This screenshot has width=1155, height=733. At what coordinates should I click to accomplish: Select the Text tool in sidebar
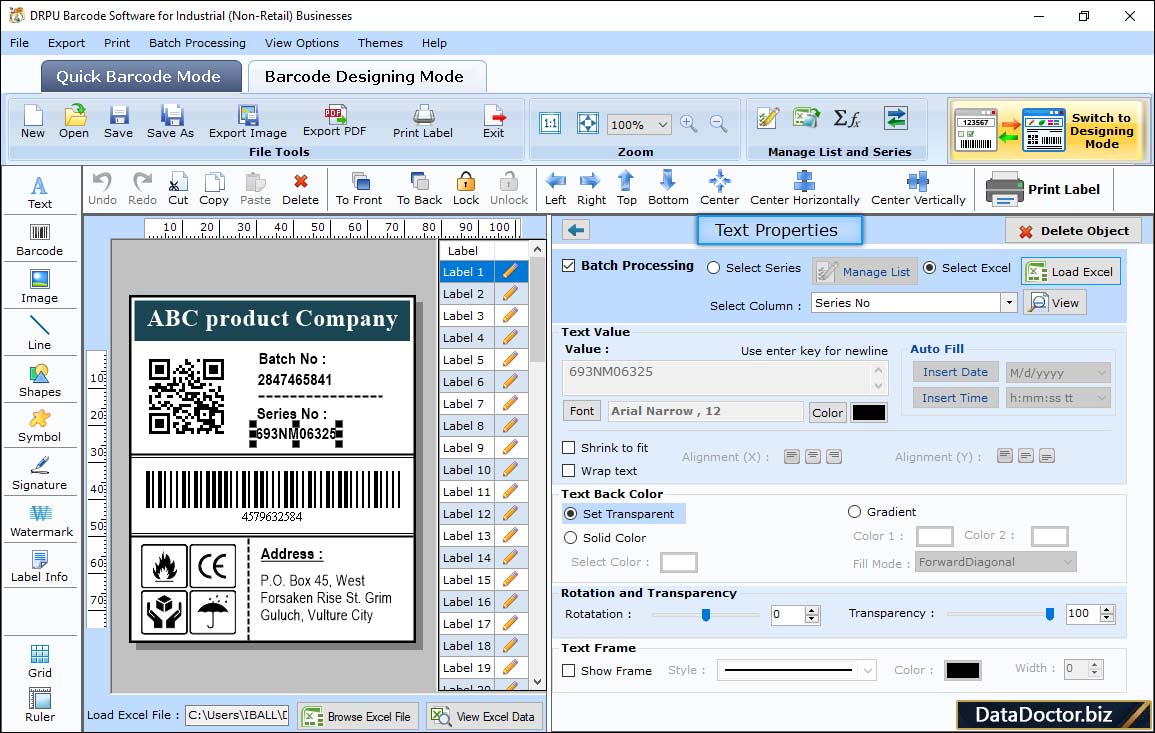tap(40, 193)
